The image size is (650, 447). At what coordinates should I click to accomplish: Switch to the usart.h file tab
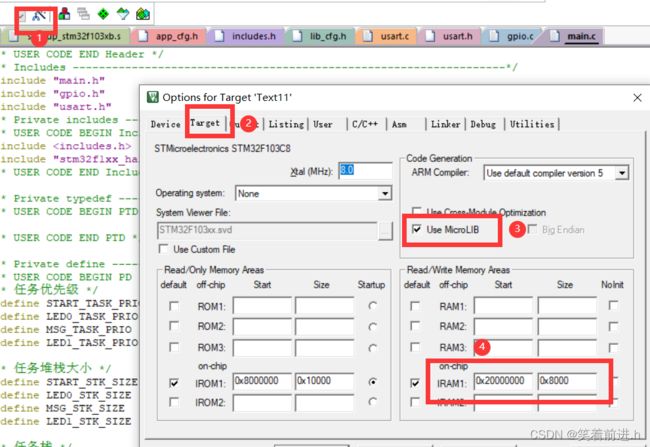(449, 36)
